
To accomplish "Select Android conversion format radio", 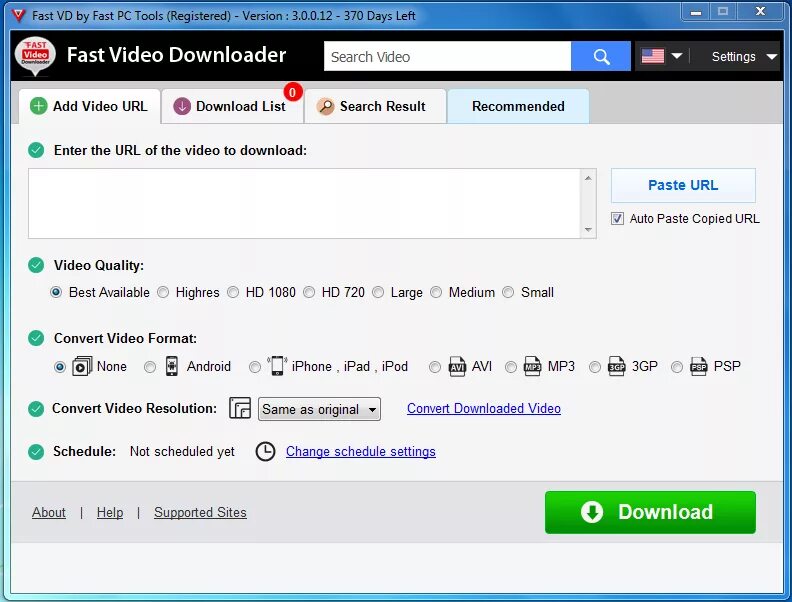I will [x=150, y=367].
